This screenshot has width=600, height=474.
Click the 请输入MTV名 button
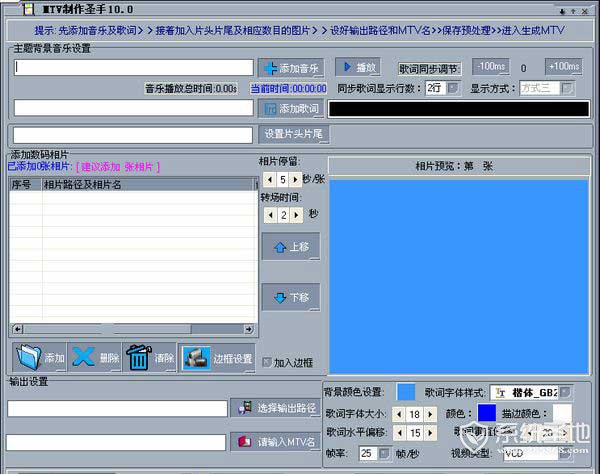pos(276,442)
